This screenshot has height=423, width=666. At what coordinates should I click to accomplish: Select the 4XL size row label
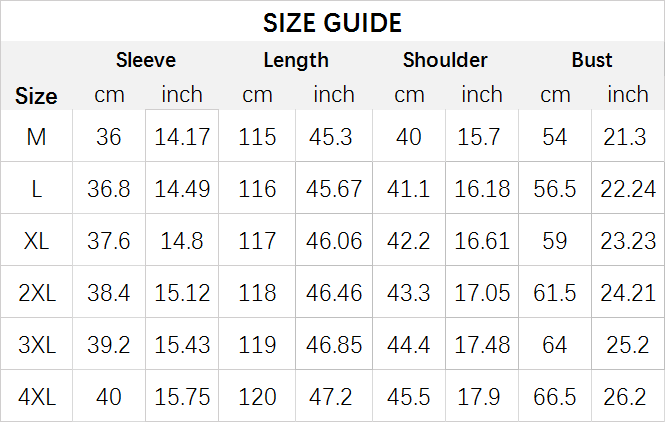(x=37, y=397)
